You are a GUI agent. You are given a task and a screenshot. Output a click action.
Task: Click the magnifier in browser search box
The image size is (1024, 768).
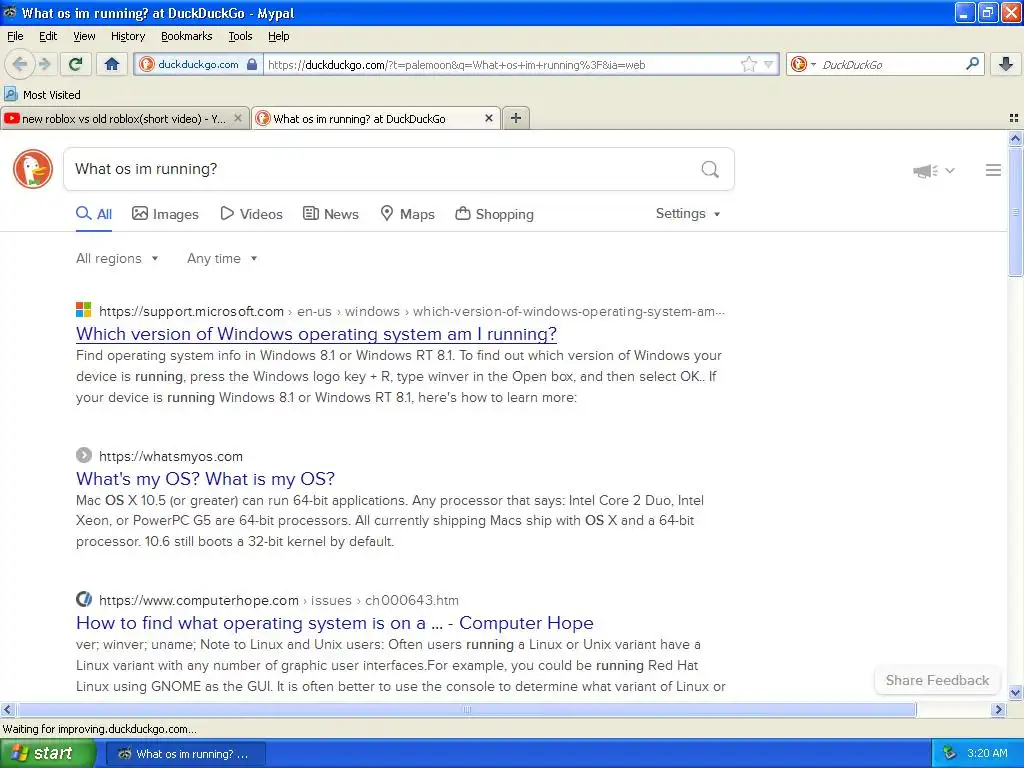[972, 63]
